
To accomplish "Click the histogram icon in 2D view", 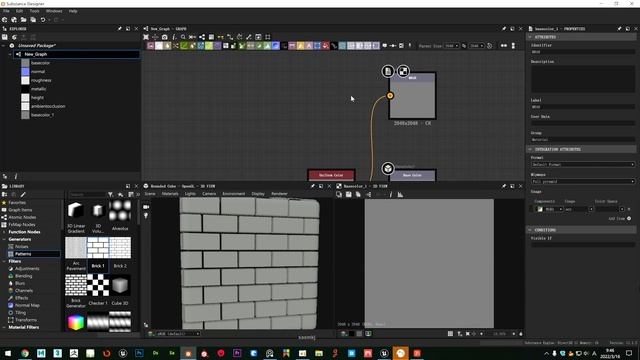I will pos(400,195).
